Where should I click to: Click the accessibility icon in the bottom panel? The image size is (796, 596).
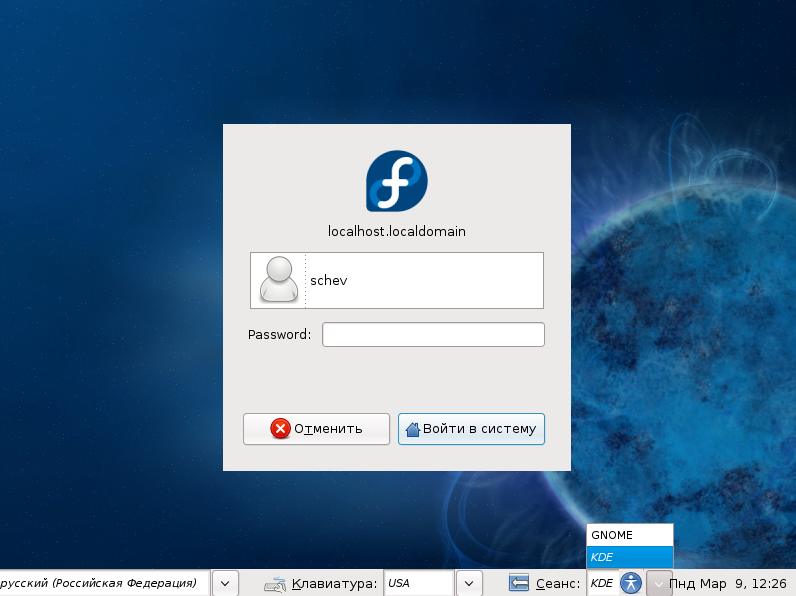coord(631,583)
